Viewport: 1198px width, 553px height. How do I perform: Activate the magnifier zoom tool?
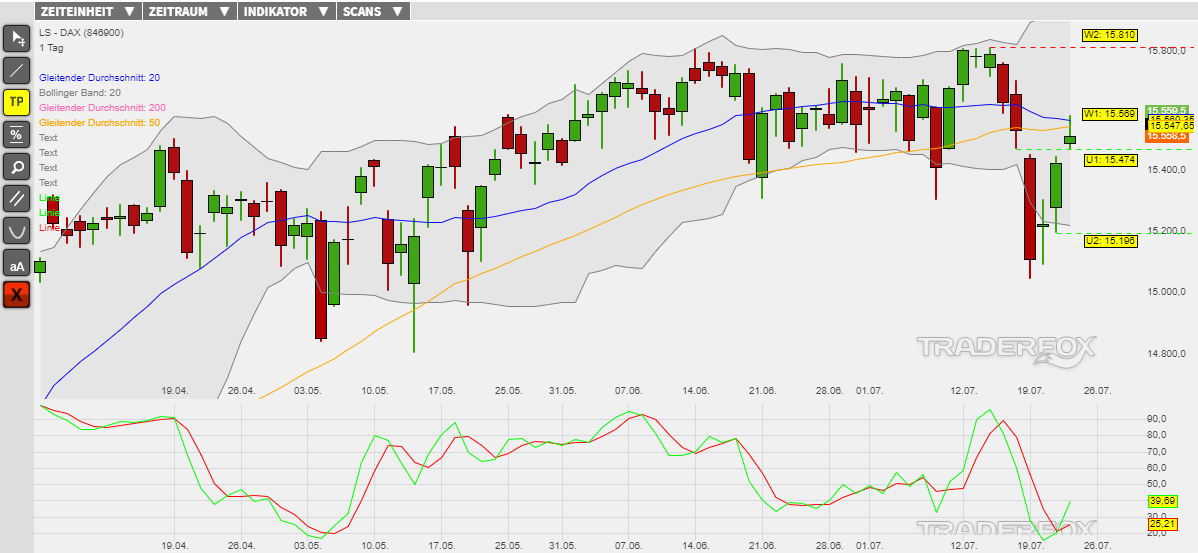[17, 166]
